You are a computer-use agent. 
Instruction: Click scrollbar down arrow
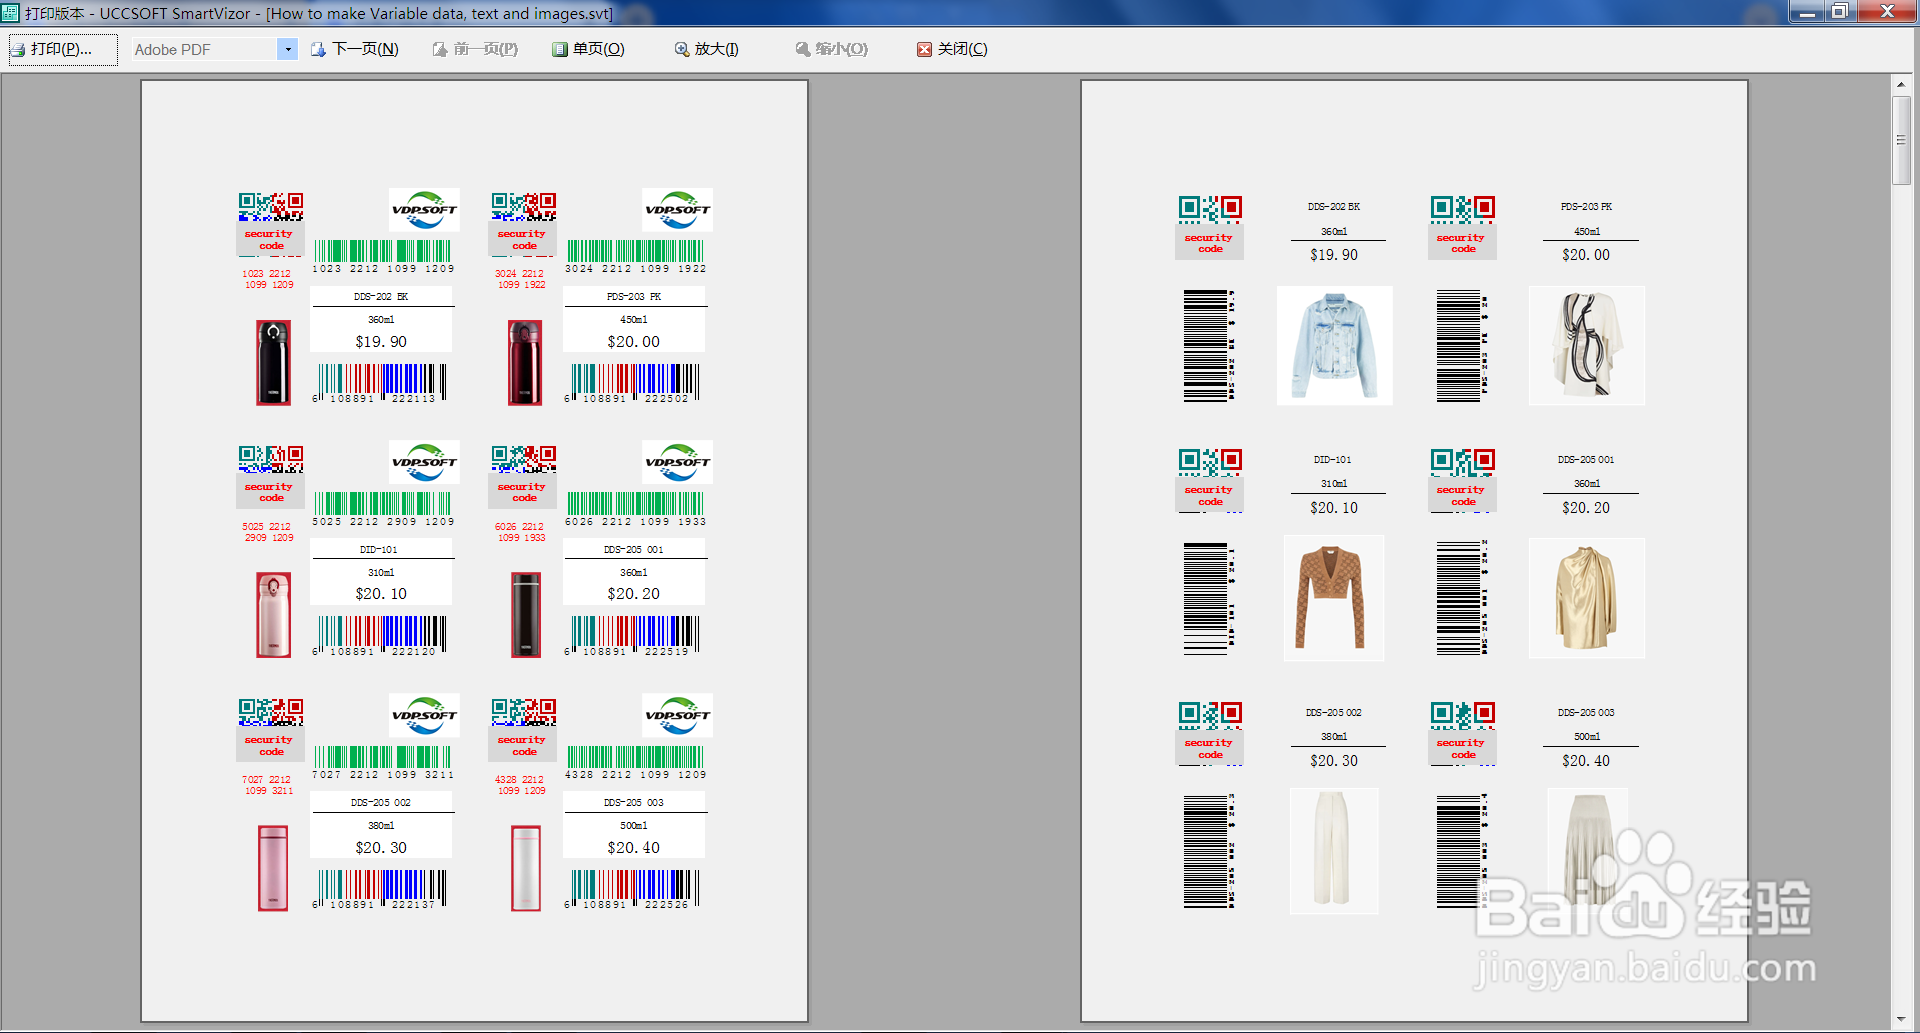pos(1901,1019)
